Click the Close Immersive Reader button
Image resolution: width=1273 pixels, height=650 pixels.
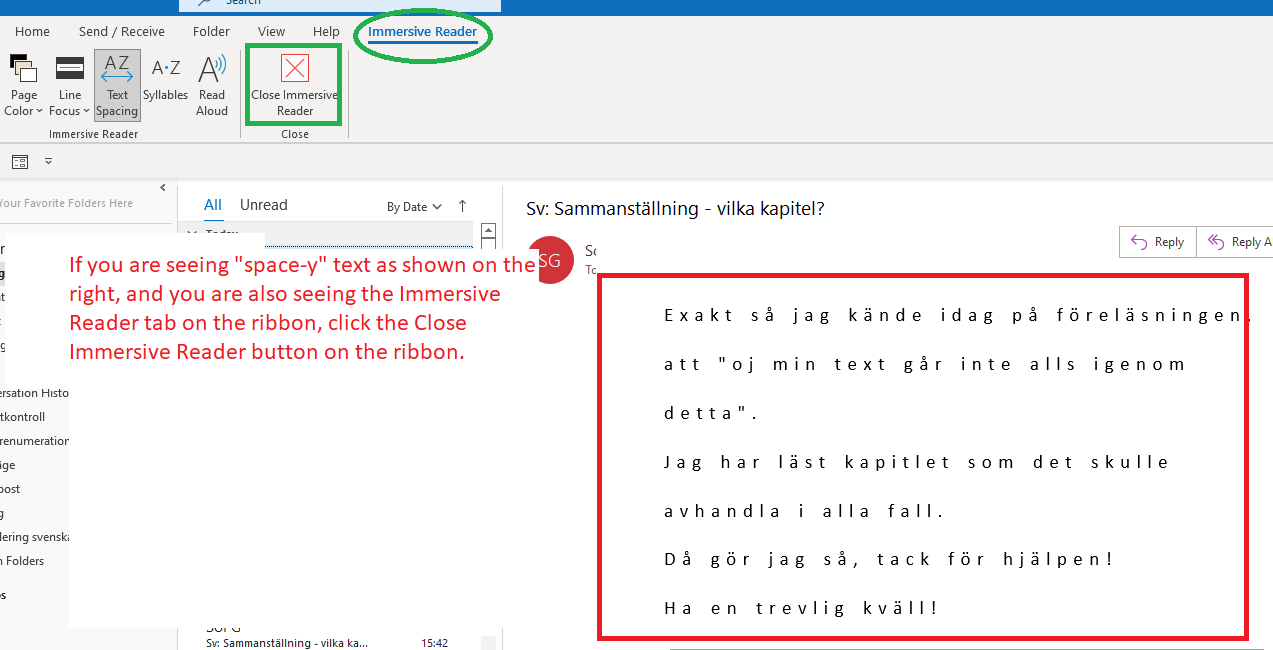[x=293, y=84]
